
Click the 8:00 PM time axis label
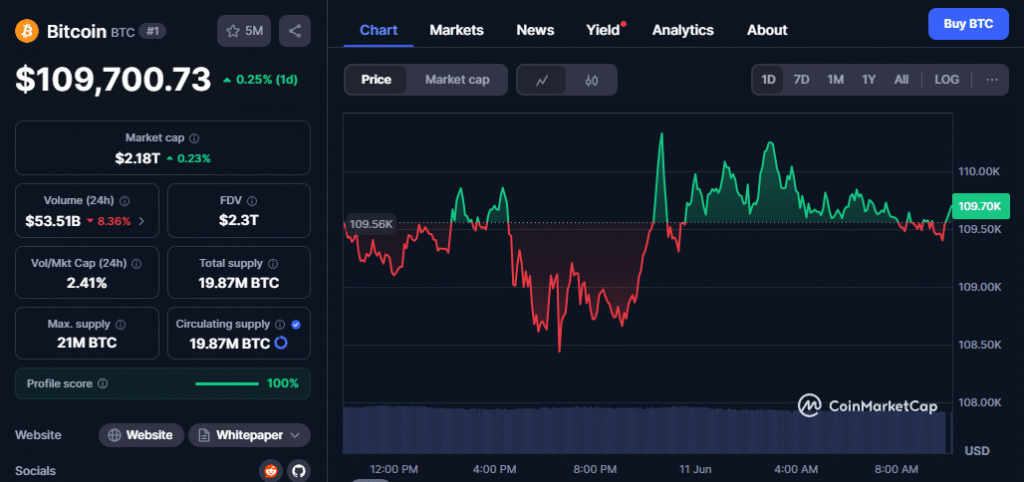pos(593,469)
